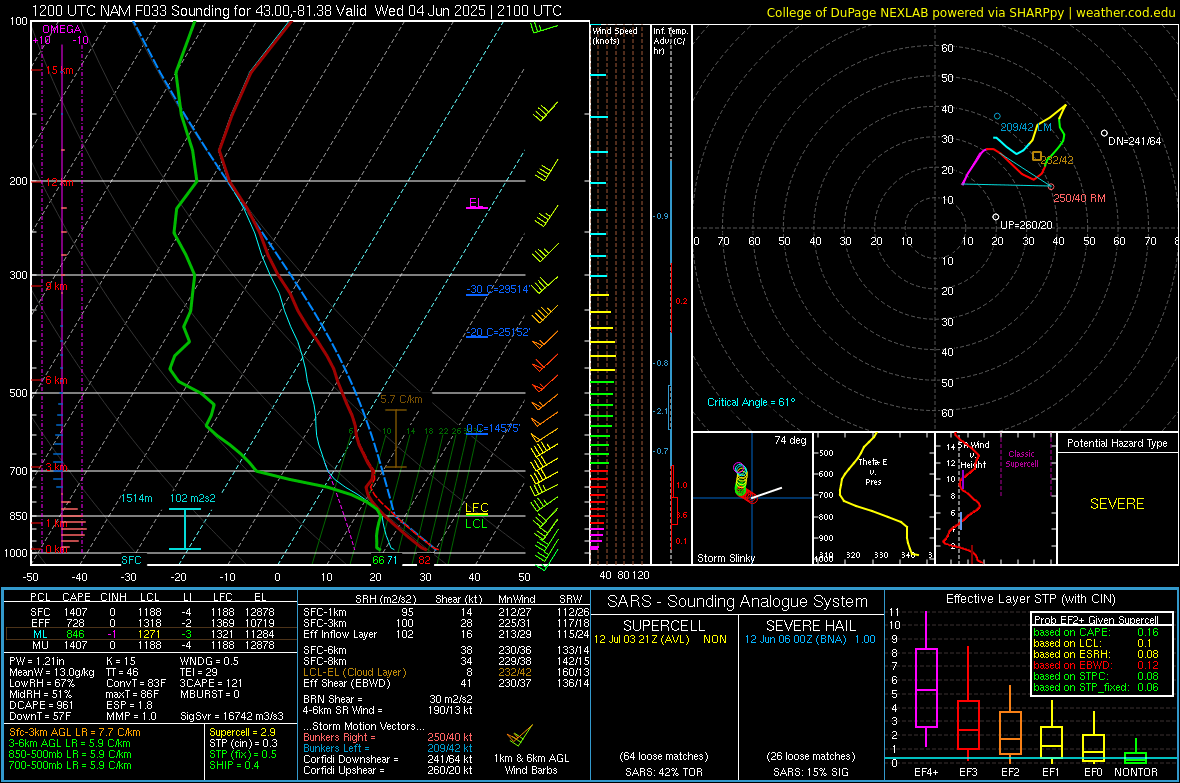This screenshot has width=1180, height=783.
Task: Click the Bunkers left-mover circle on the hodograph
Action: point(997,117)
